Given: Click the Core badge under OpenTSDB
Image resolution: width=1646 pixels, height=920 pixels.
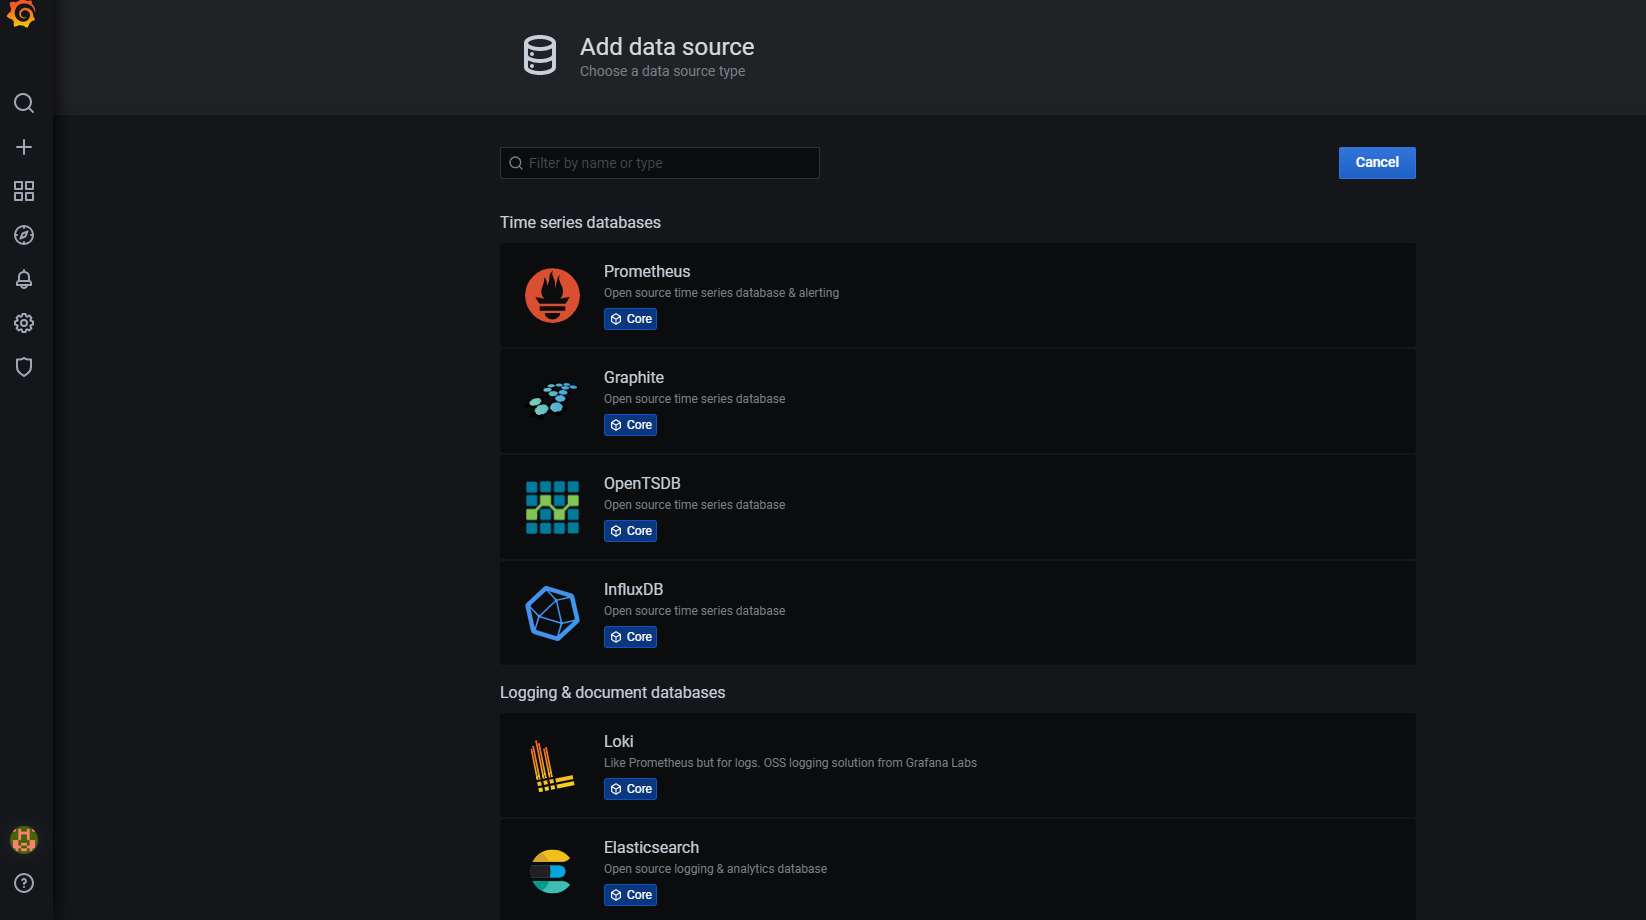Looking at the screenshot, I should tap(630, 531).
